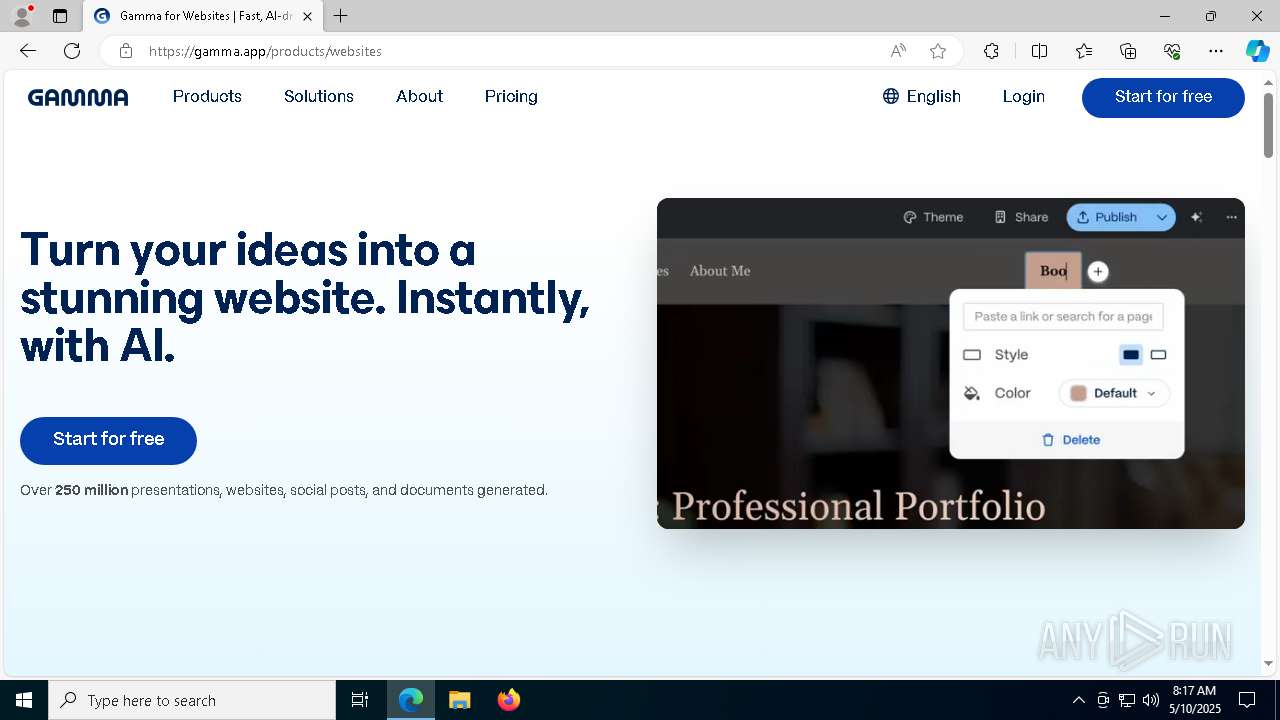Select the filled button style
Viewport: 1280px width, 720px height.
pyautogui.click(x=1131, y=355)
